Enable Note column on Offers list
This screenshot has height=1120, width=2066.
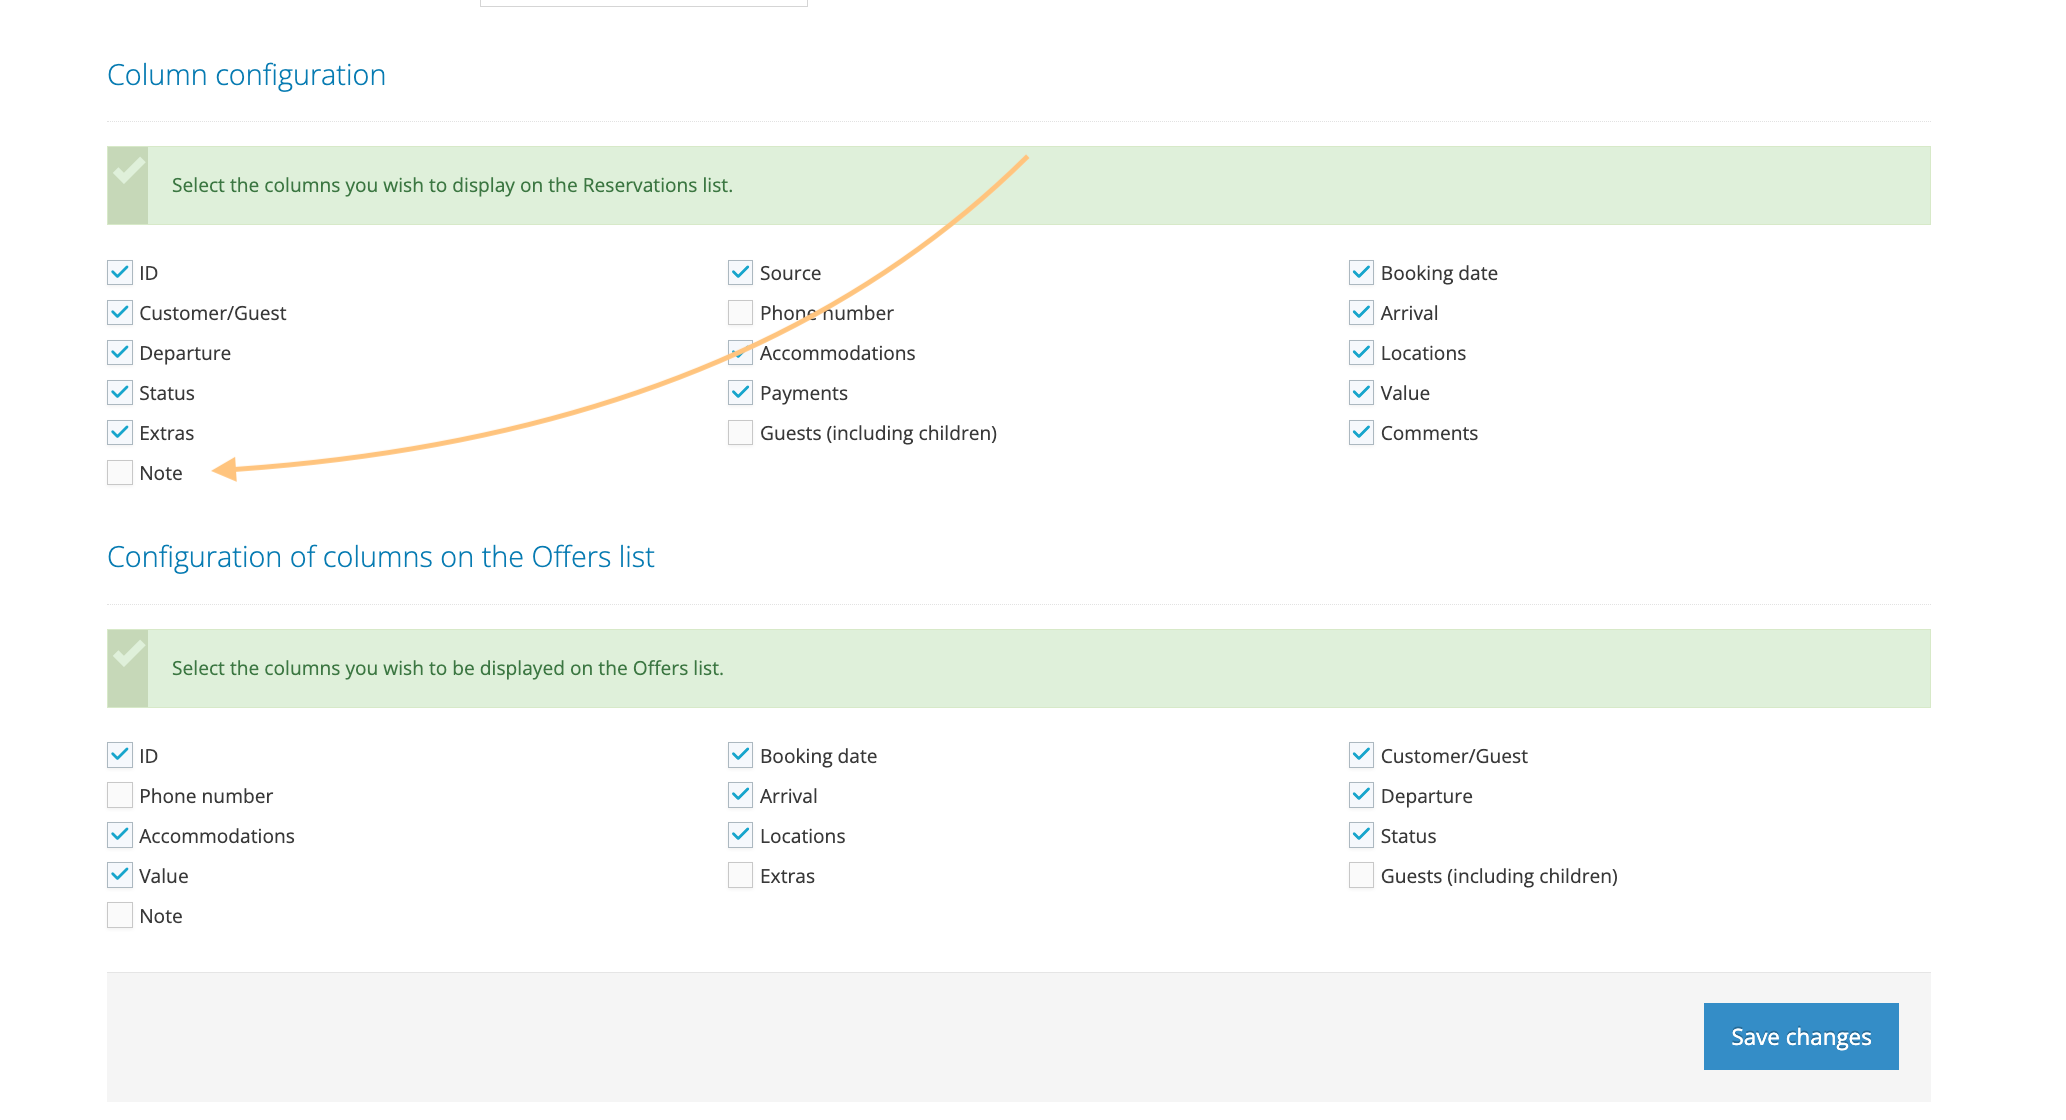click(120, 916)
